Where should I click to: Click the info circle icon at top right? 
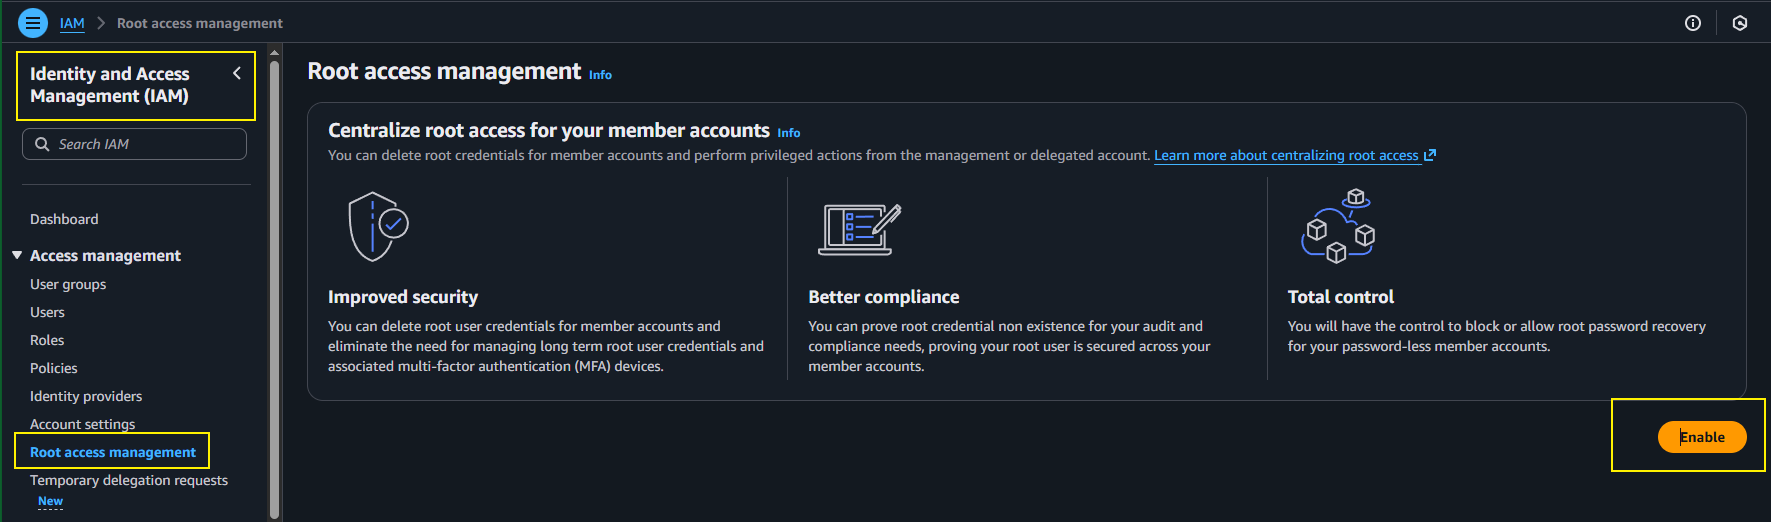(1693, 23)
